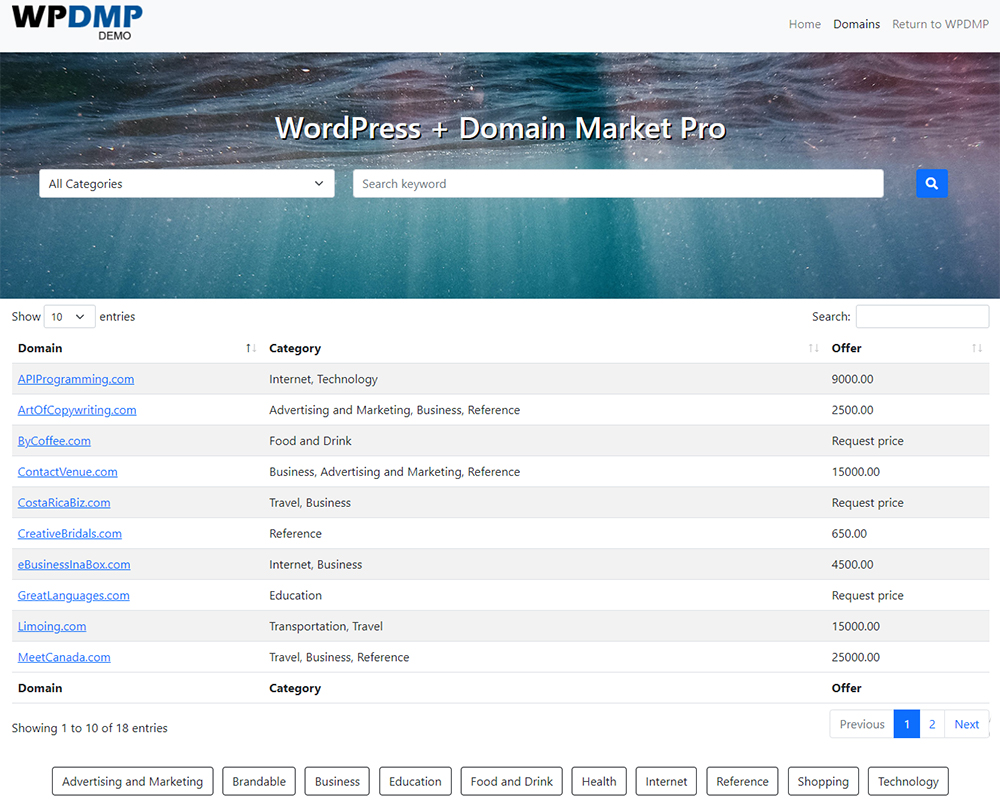Click the Next pagination button
The height and width of the screenshot is (800, 1000).
[966, 724]
